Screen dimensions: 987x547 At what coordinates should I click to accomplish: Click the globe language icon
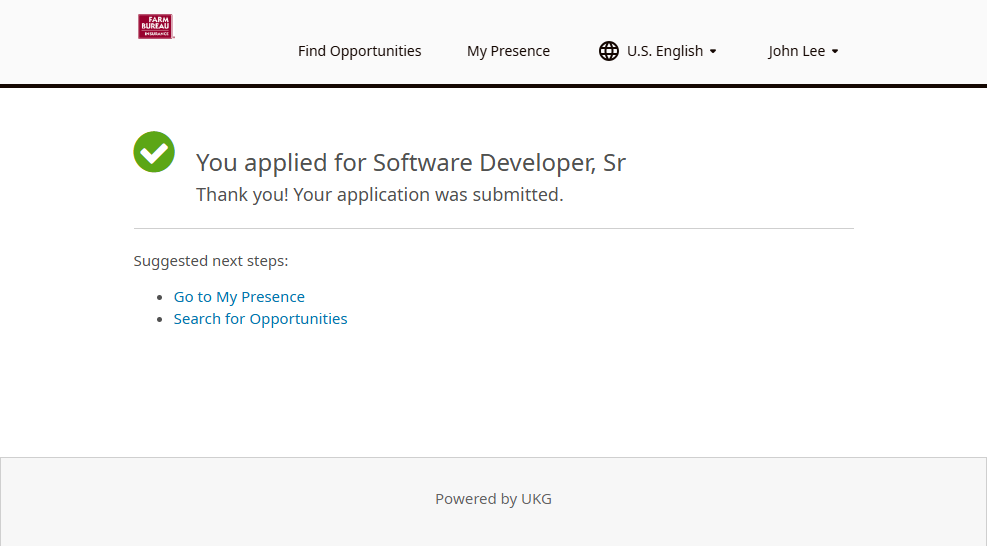(x=608, y=51)
